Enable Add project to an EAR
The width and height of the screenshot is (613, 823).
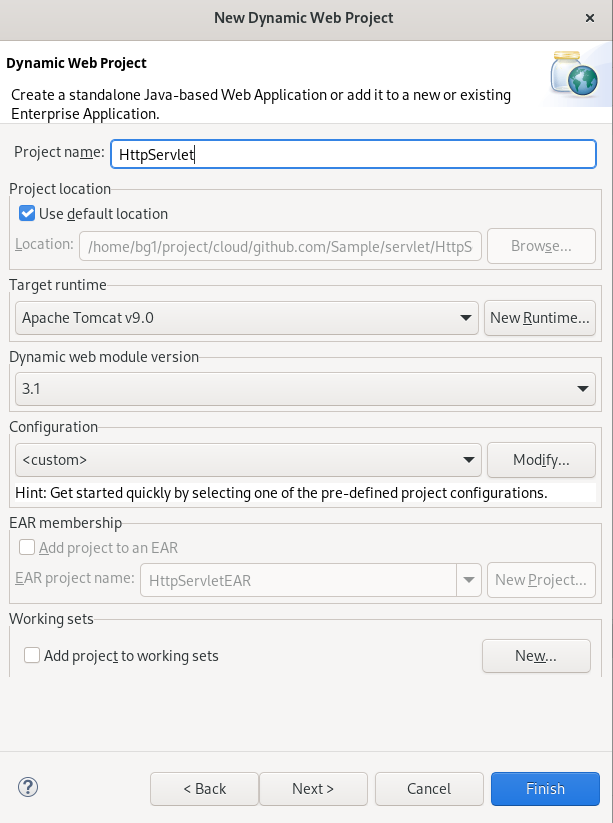pyautogui.click(x=27, y=547)
